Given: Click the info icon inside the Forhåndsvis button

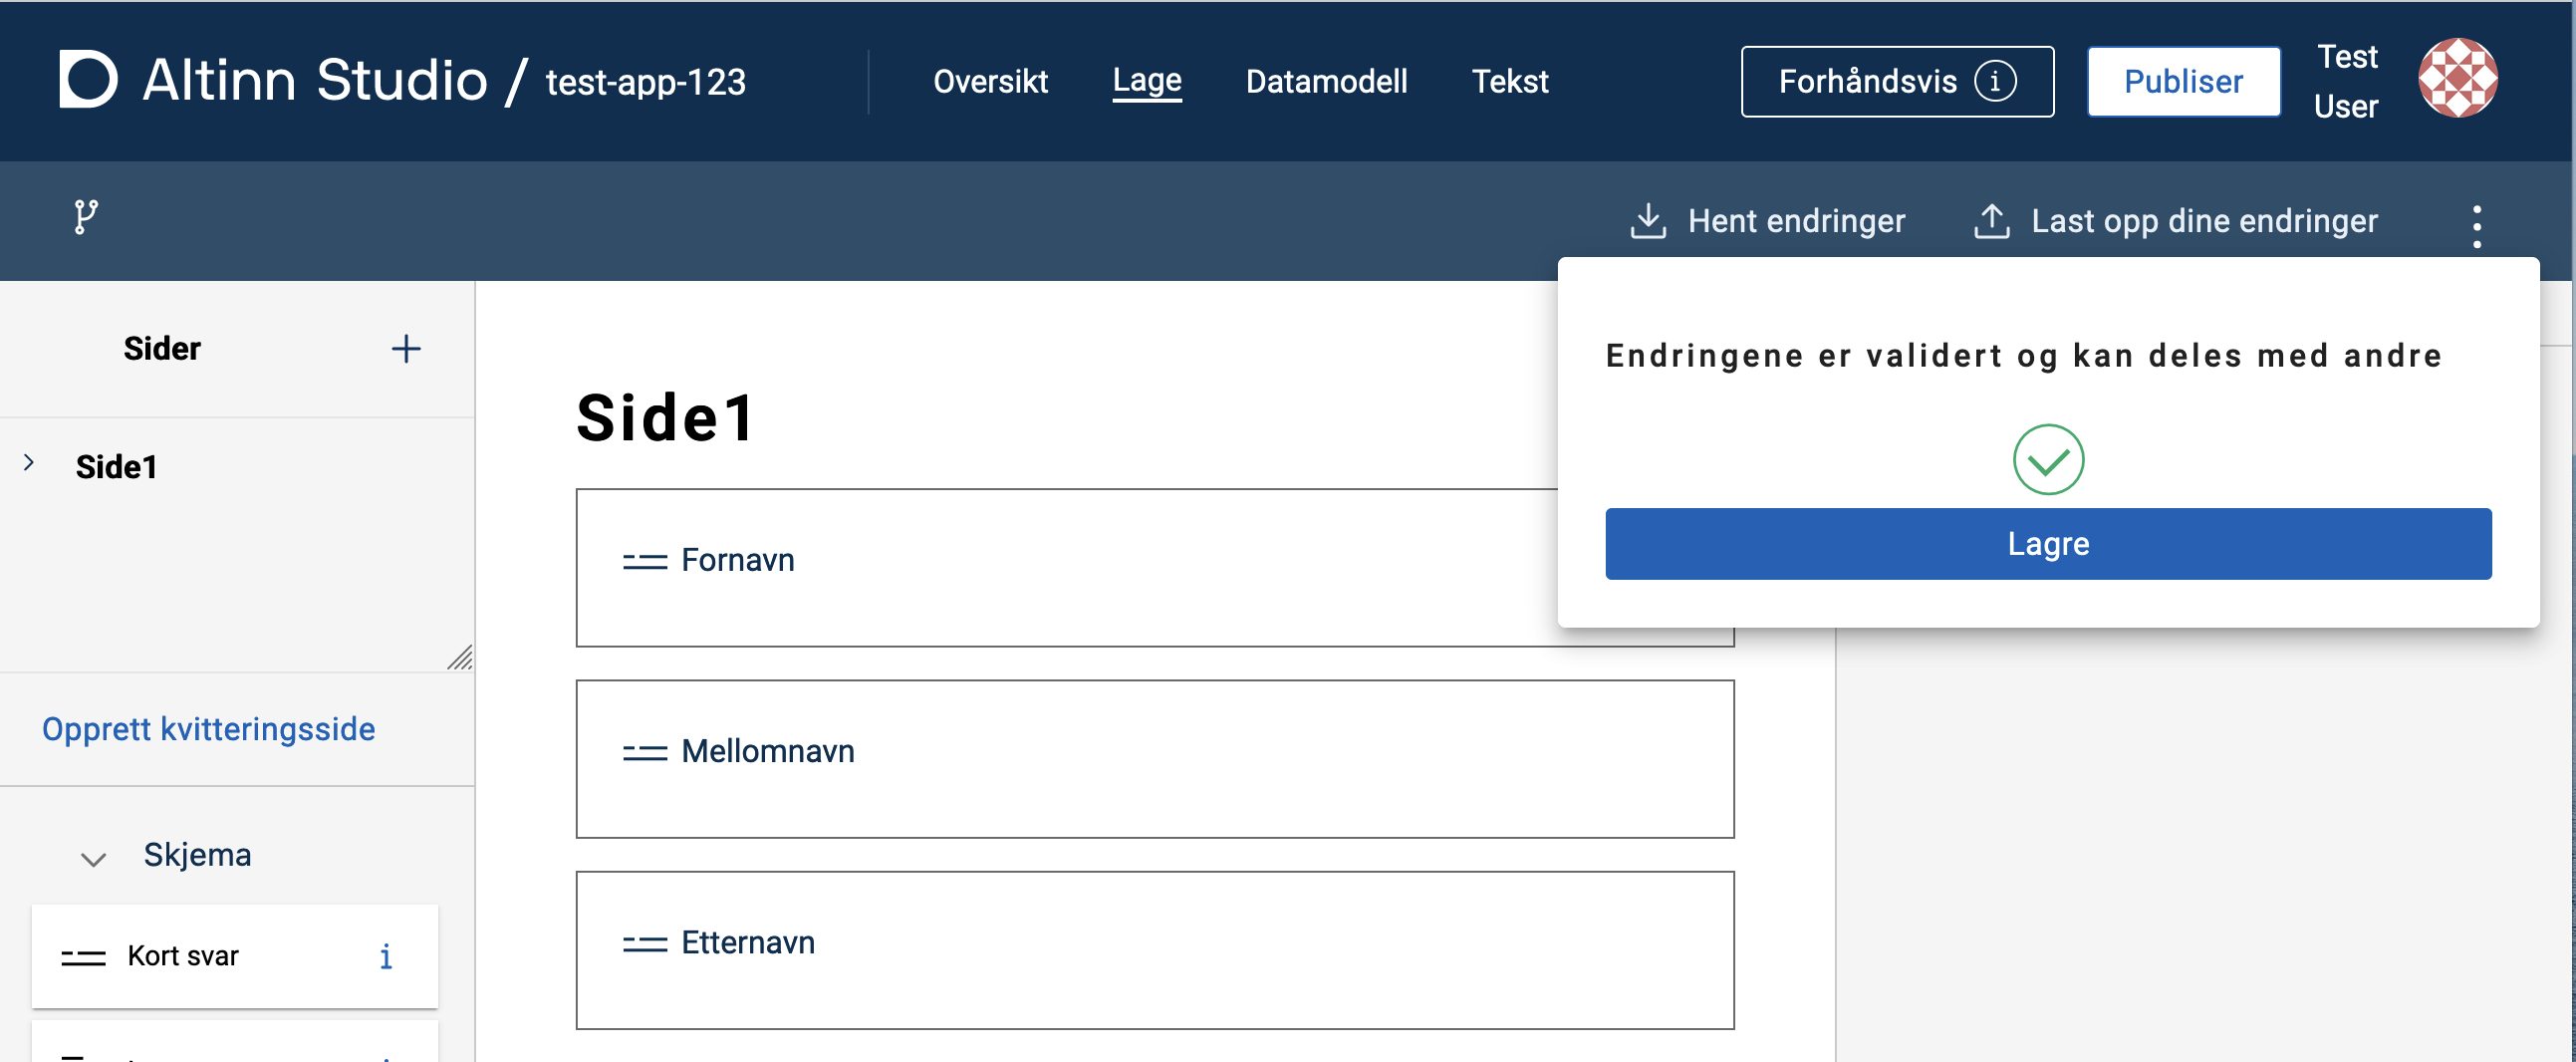Looking at the screenshot, I should click(1996, 82).
